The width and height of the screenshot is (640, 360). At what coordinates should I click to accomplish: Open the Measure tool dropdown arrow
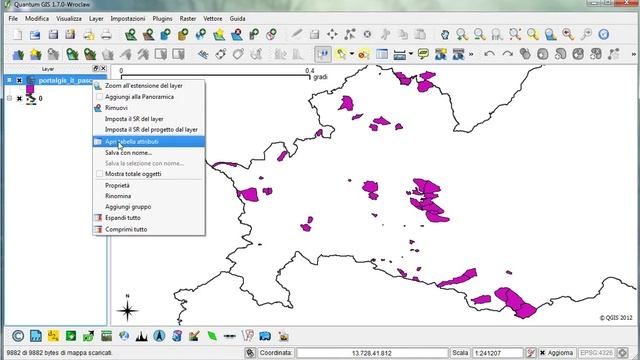click(411, 54)
